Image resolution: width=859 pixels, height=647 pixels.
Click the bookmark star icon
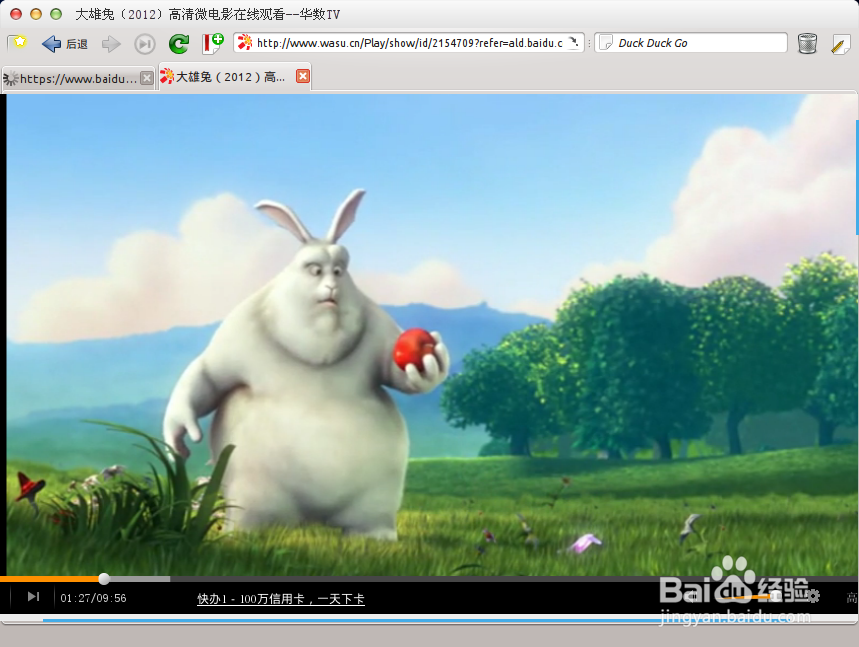click(x=18, y=43)
